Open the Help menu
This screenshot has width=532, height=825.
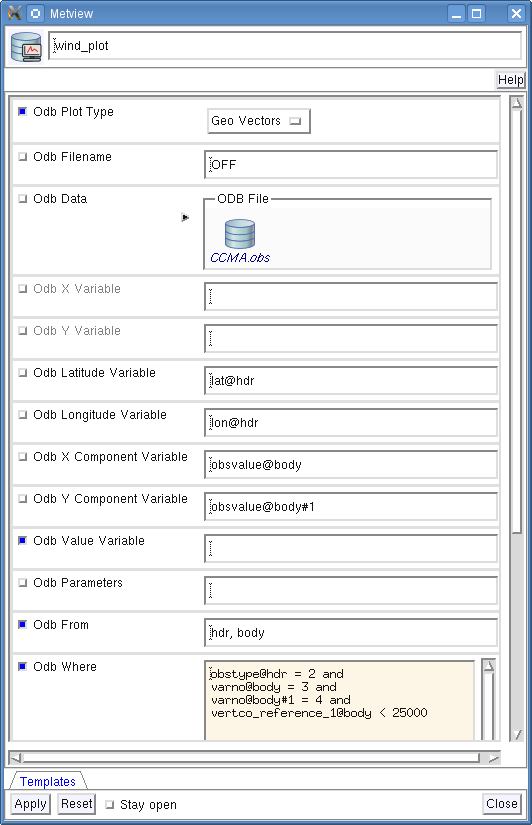(x=510, y=79)
